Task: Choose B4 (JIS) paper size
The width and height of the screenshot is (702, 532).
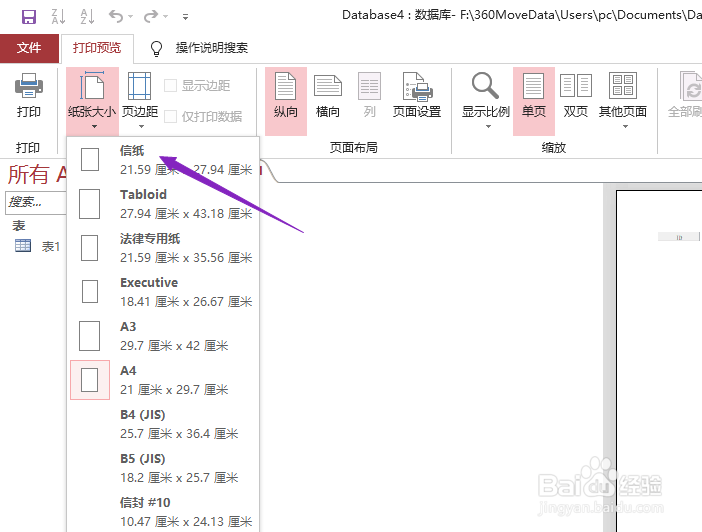Action: point(164,424)
